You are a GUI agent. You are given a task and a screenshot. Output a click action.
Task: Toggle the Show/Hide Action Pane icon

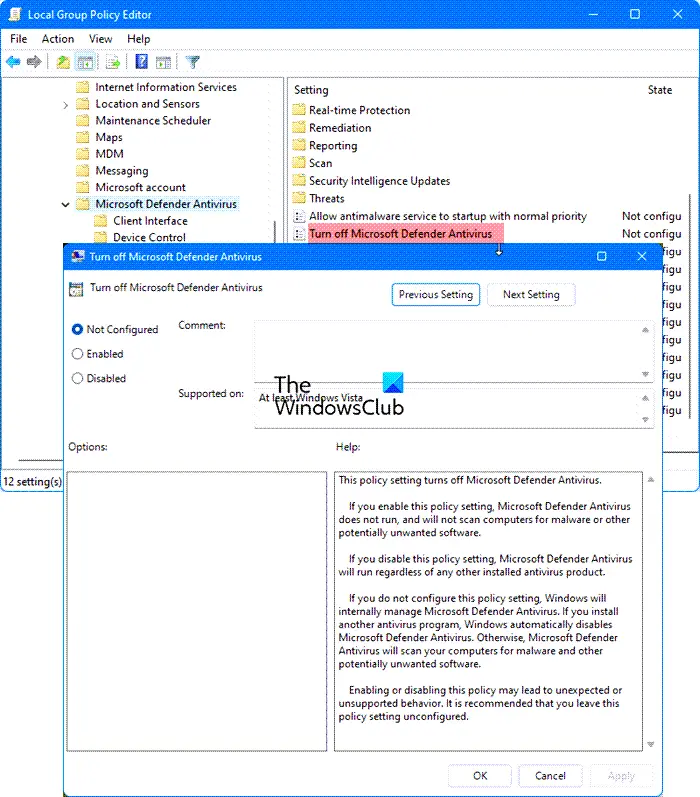pos(163,62)
